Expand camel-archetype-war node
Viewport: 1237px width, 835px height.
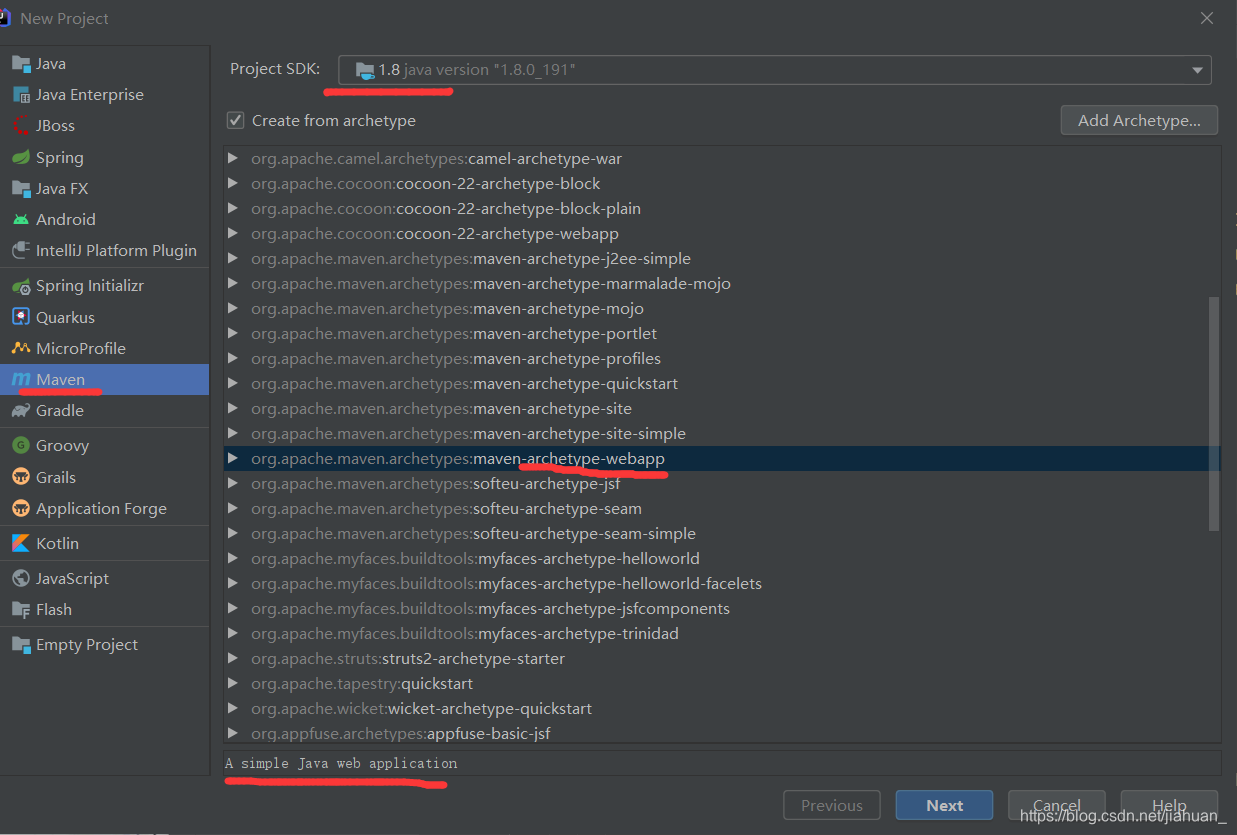233,159
